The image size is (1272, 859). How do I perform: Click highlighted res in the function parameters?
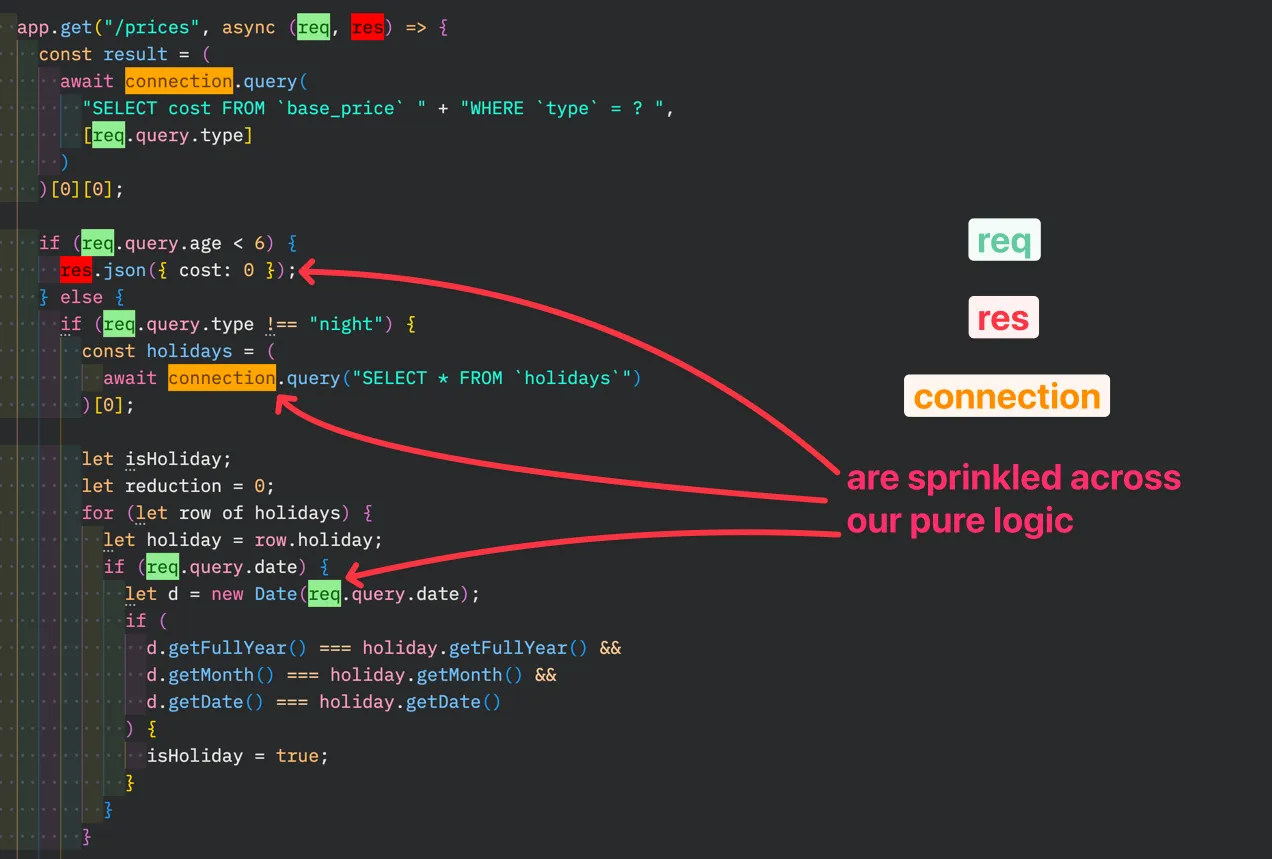(x=367, y=27)
